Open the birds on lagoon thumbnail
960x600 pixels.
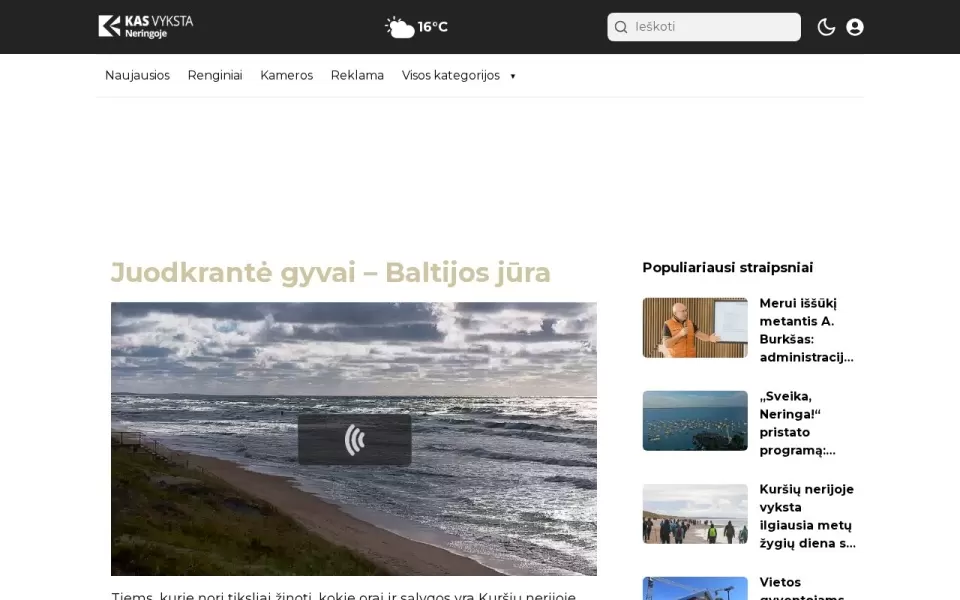pyautogui.click(x=695, y=421)
